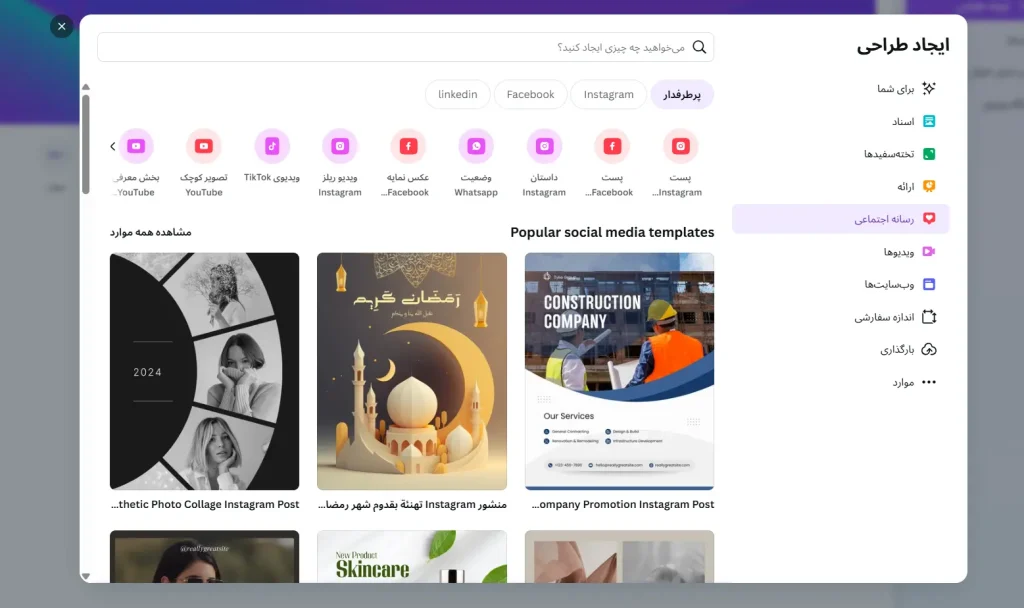Click the '...ompany Promotion Instagram Post' caption
Image resolution: width=1024 pixels, height=608 pixels.
(x=623, y=504)
